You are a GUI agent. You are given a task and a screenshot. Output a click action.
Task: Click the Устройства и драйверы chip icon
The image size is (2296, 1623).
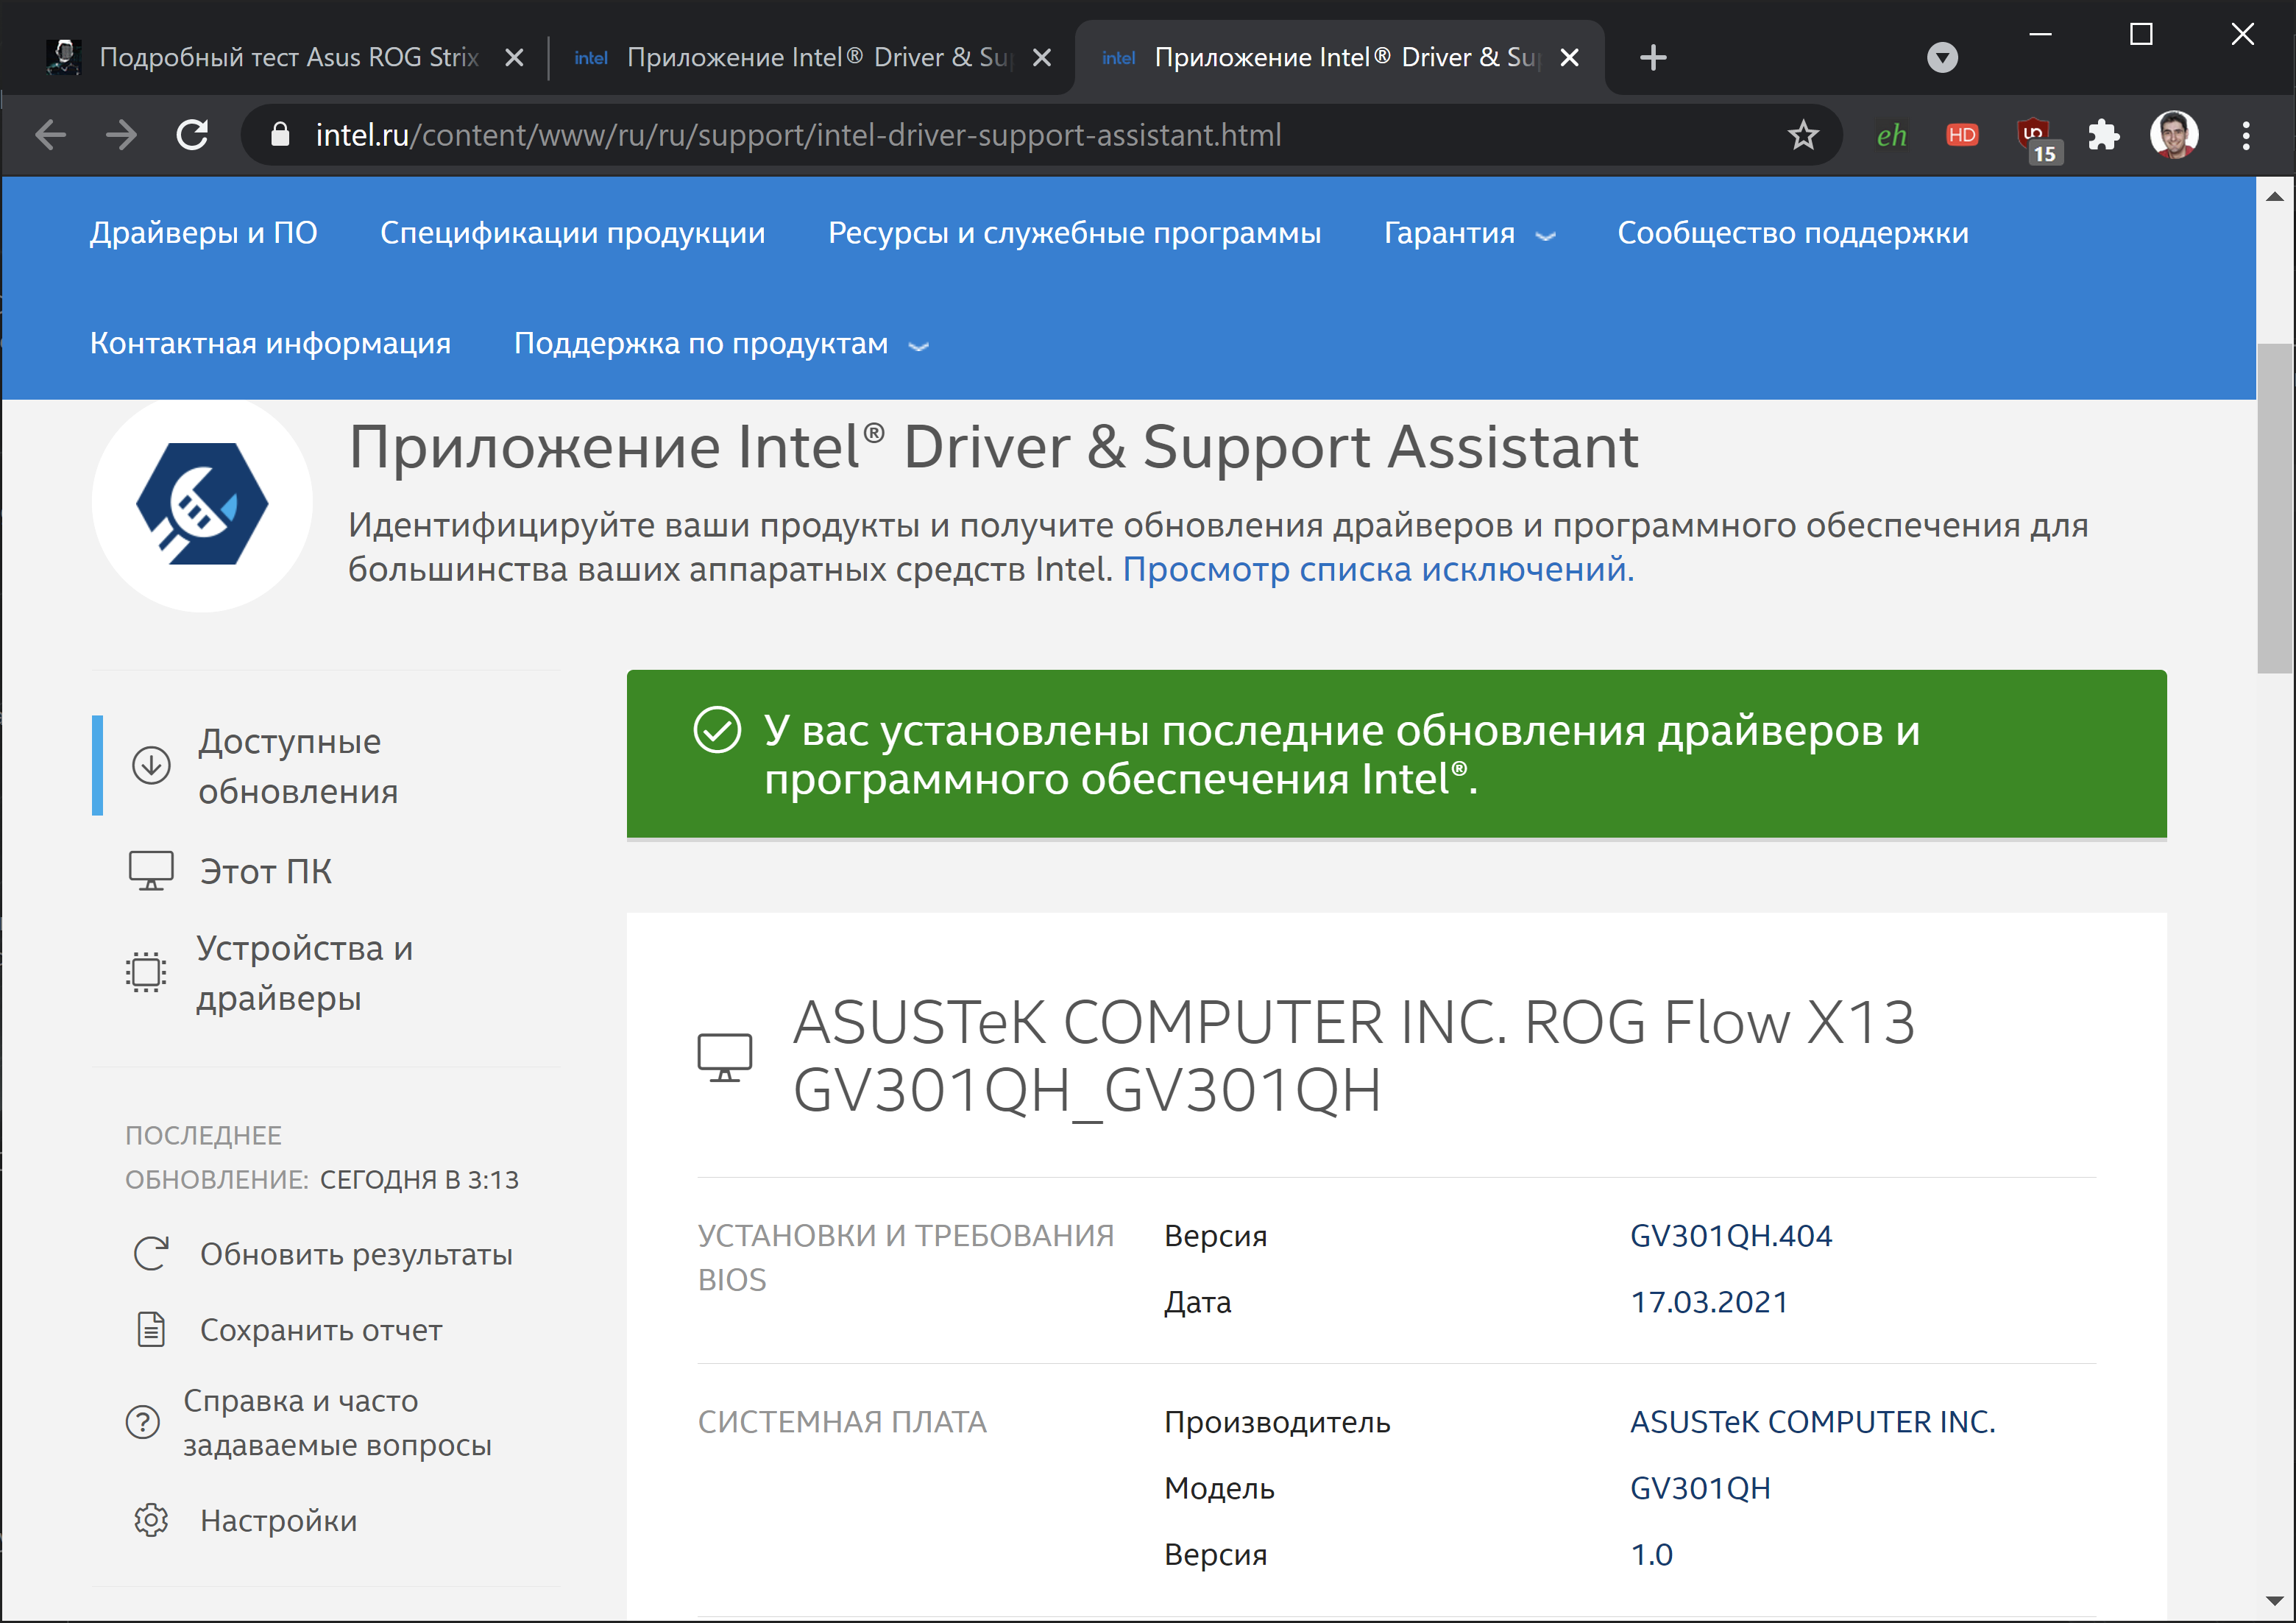pos(147,972)
